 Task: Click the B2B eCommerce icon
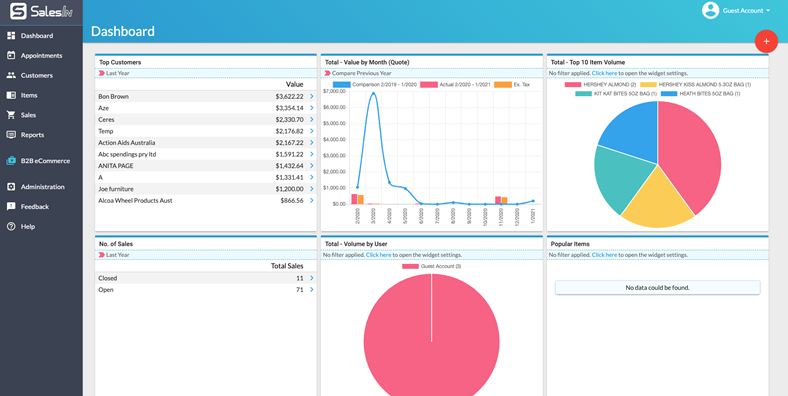click(x=11, y=161)
